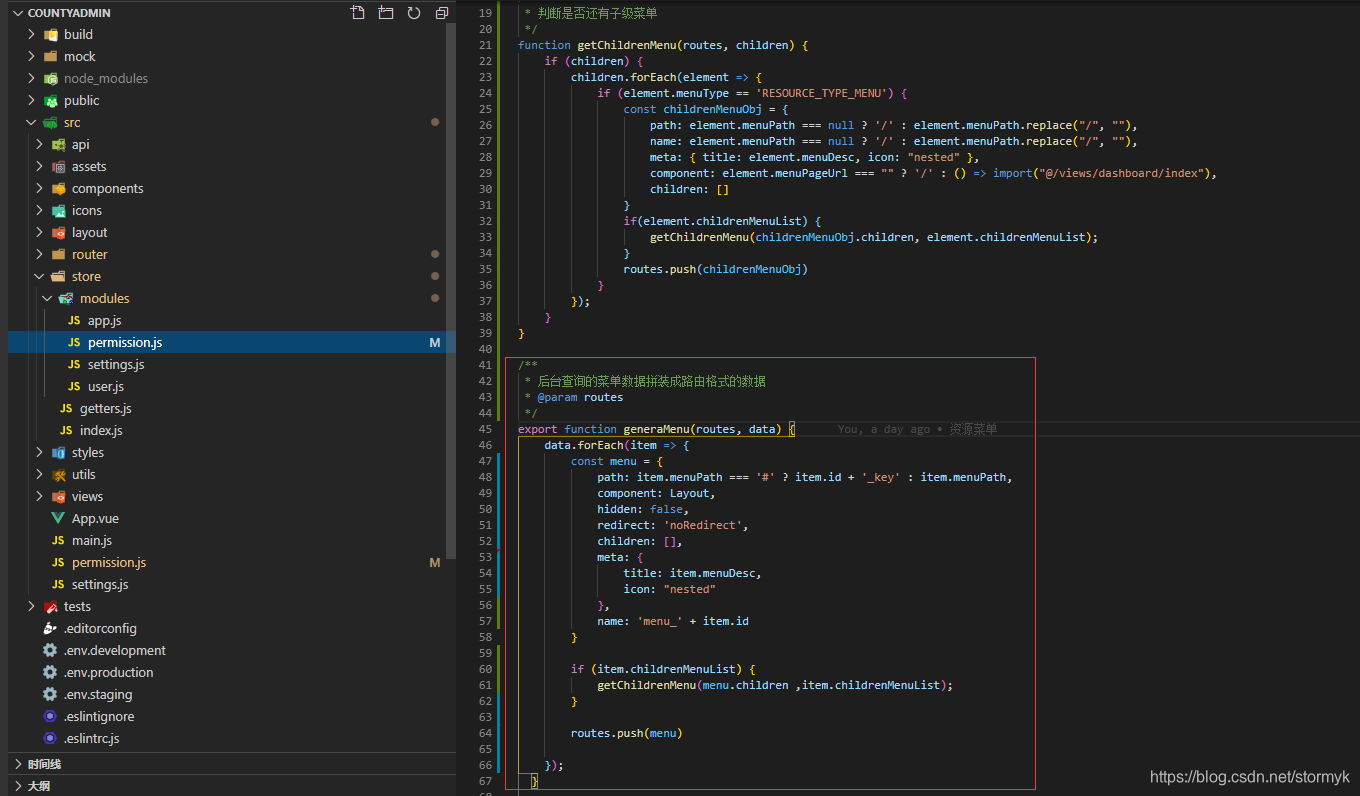The image size is (1360, 796).
Task: Expand the public folder chevron
Action: point(32,100)
